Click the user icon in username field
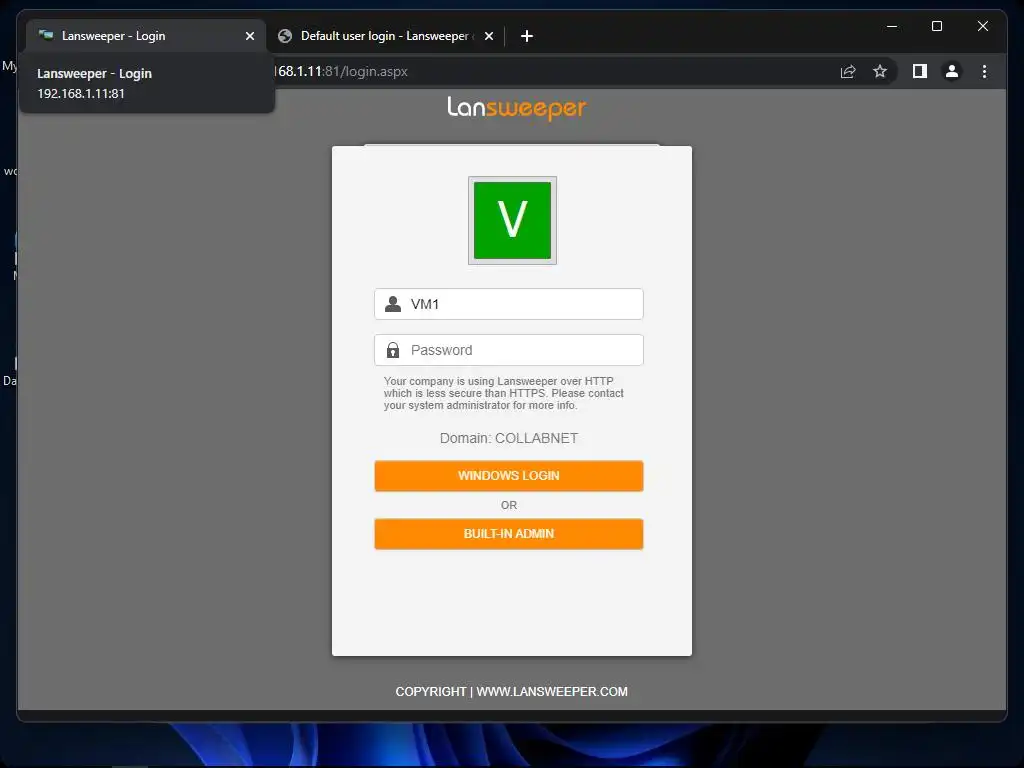The image size is (1024, 768). coord(392,304)
